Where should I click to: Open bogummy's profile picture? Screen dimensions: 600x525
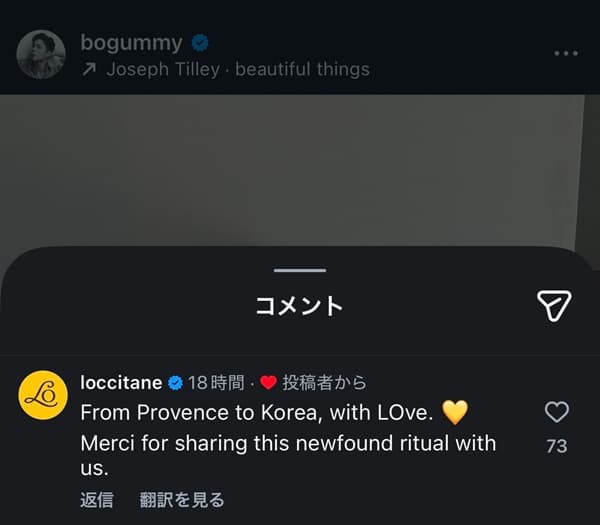tap(41, 54)
